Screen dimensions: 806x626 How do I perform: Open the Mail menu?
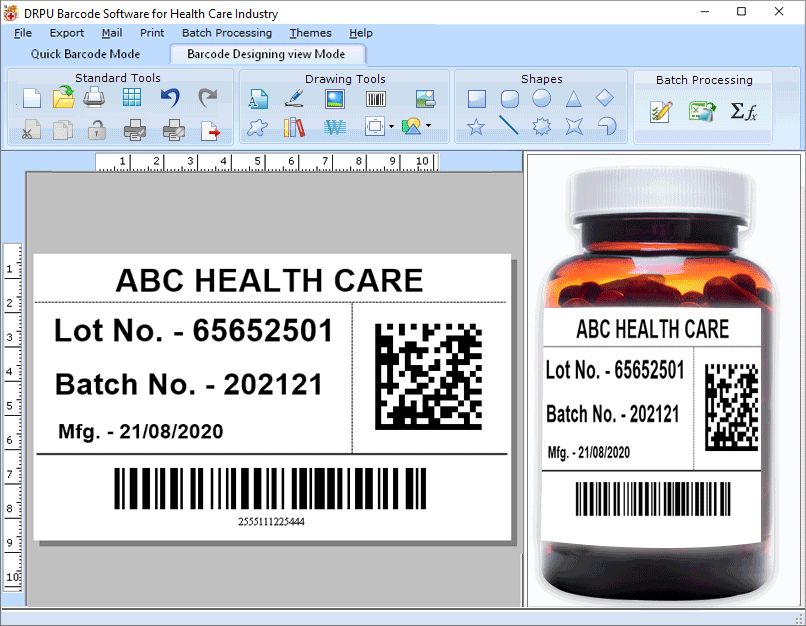[112, 33]
